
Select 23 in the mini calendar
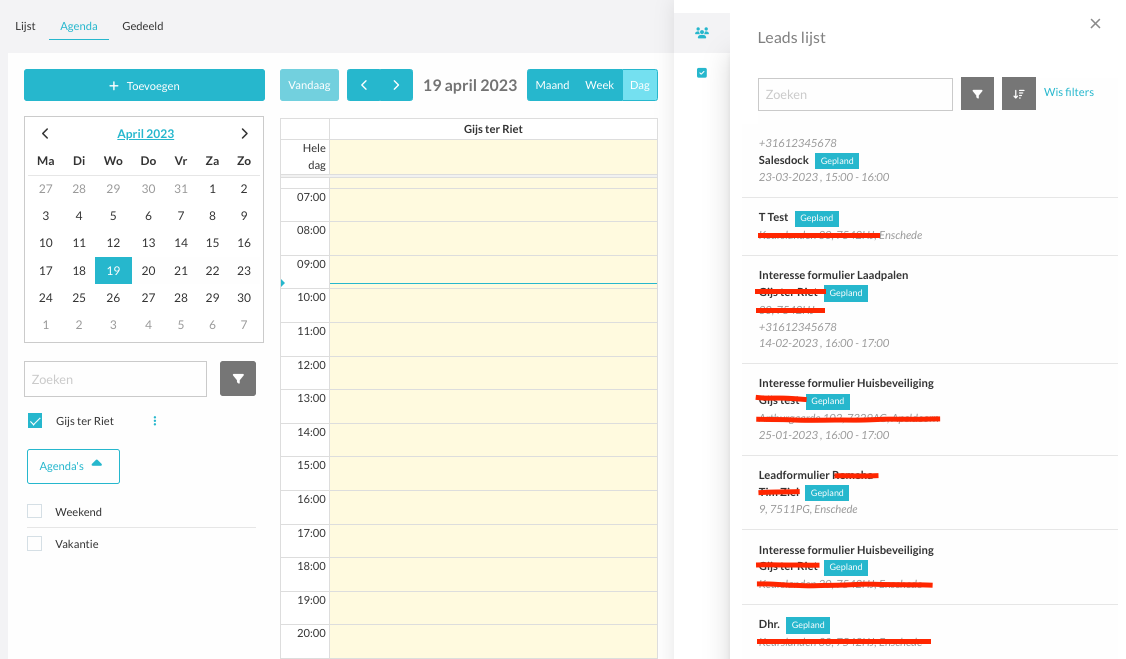(244, 271)
